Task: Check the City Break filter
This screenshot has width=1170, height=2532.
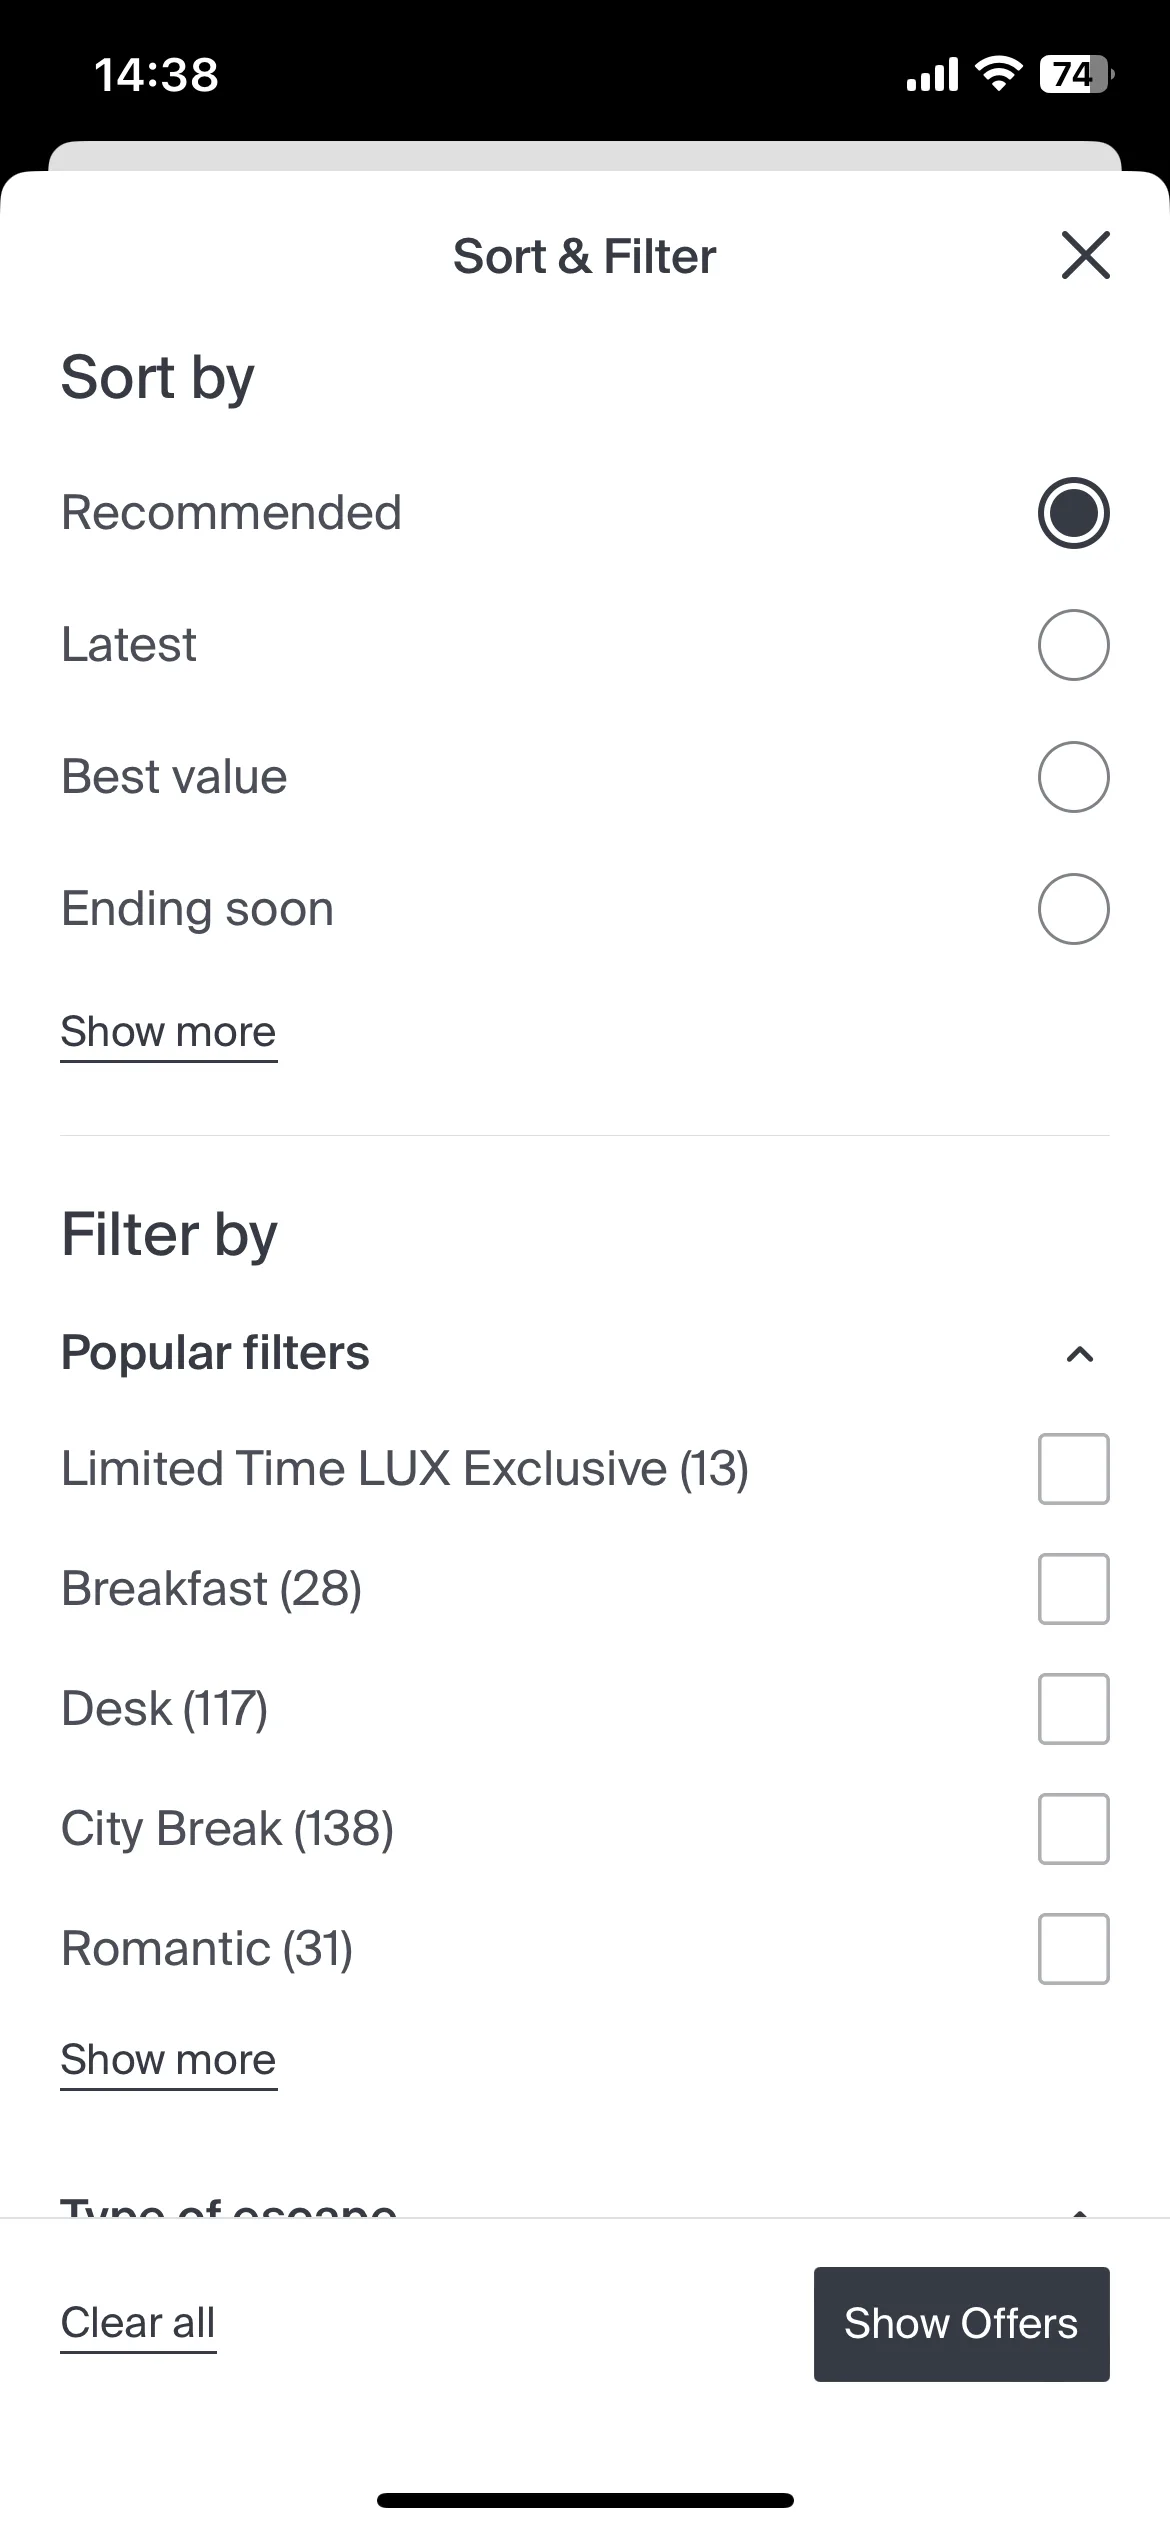Action: click(x=1073, y=1829)
